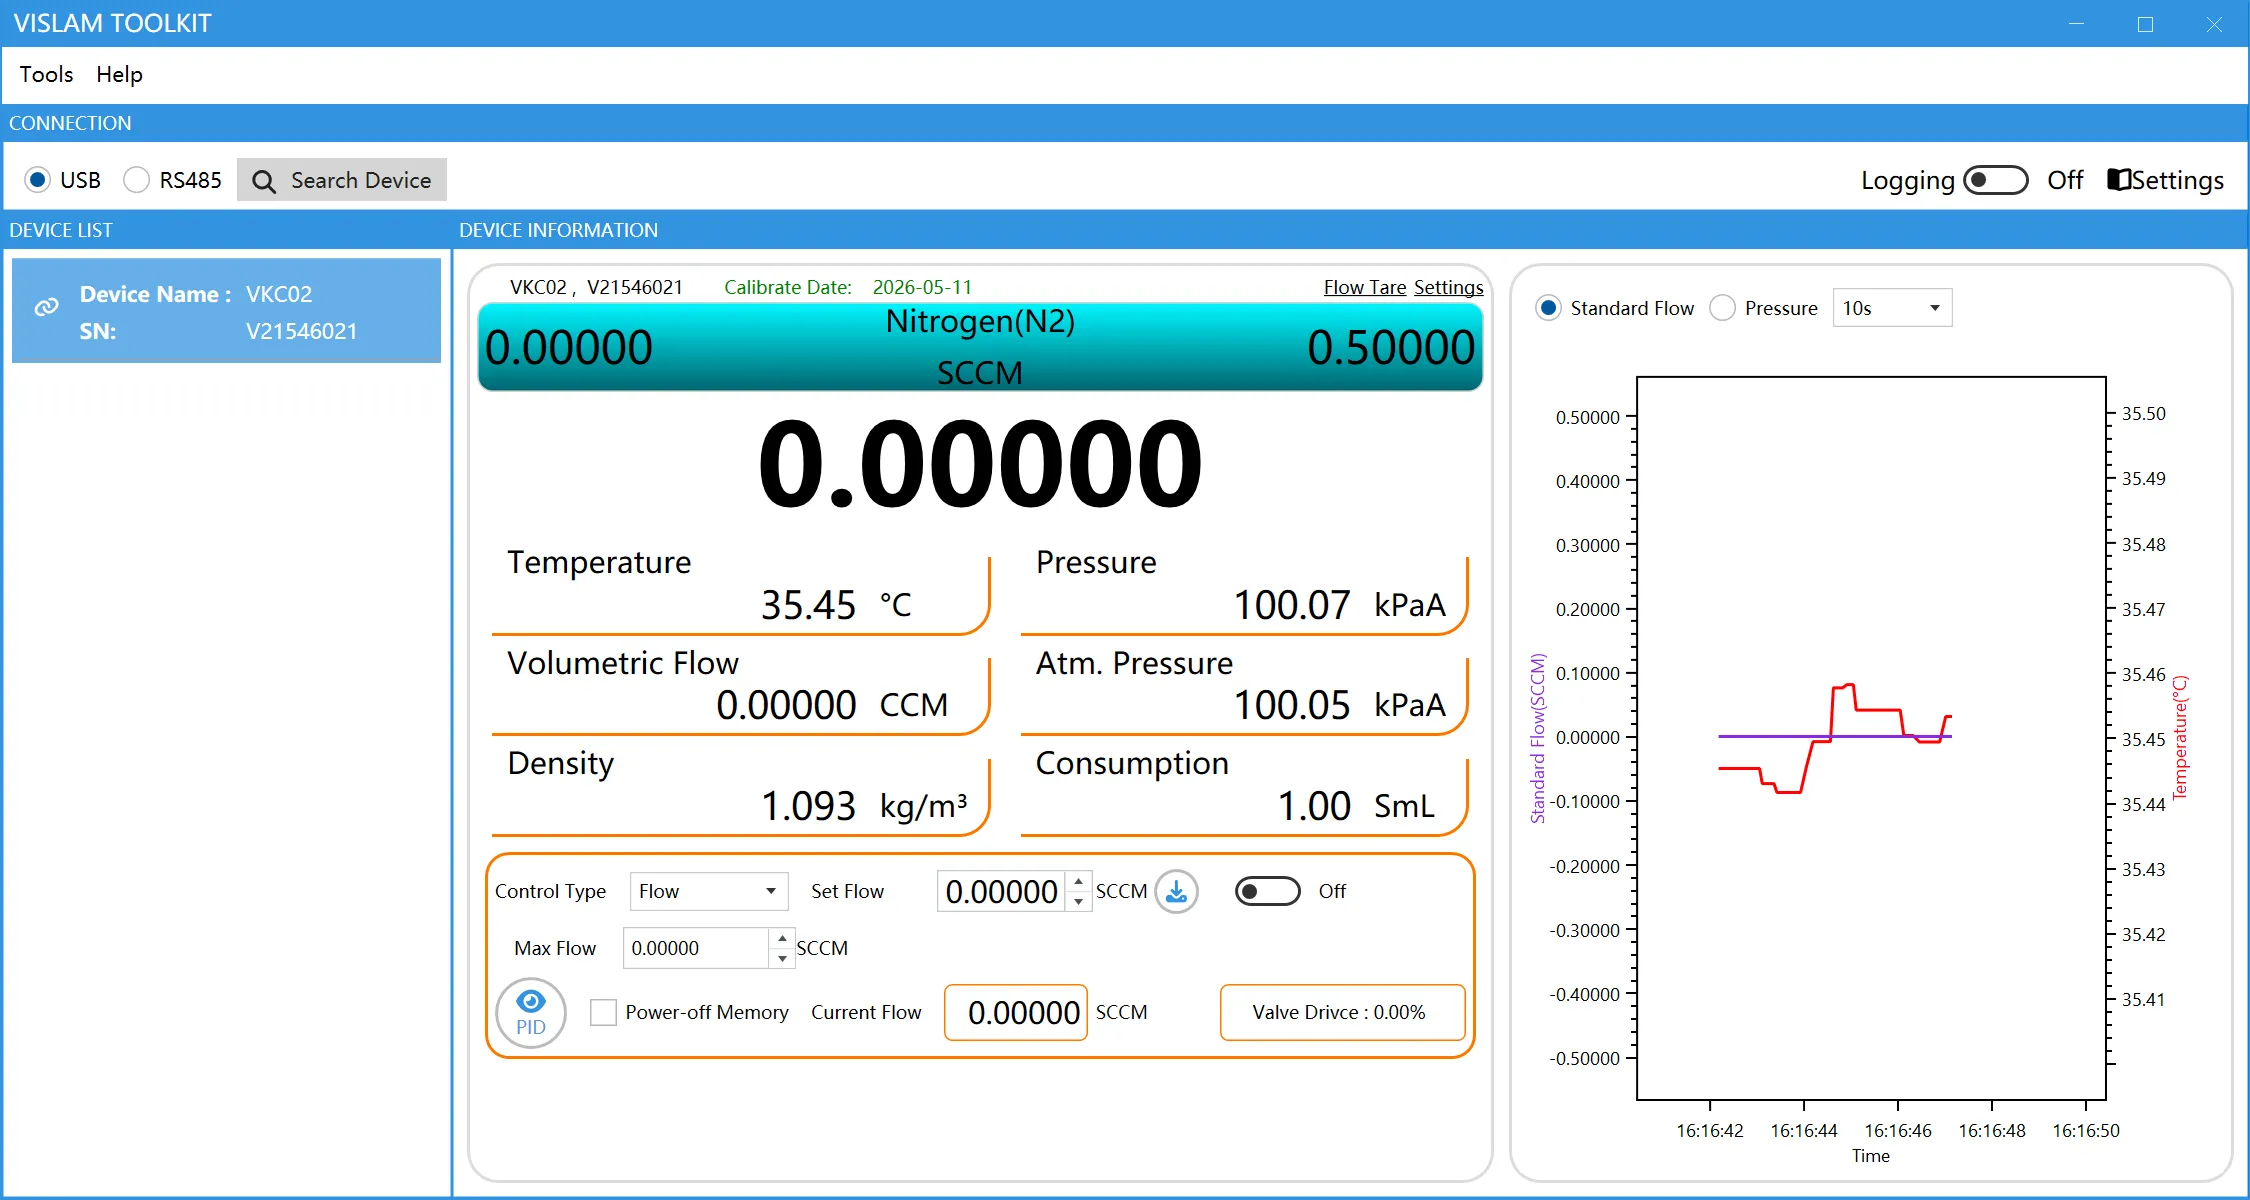The width and height of the screenshot is (2250, 1200).
Task: Click the Max Flow input field
Action: tap(695, 948)
